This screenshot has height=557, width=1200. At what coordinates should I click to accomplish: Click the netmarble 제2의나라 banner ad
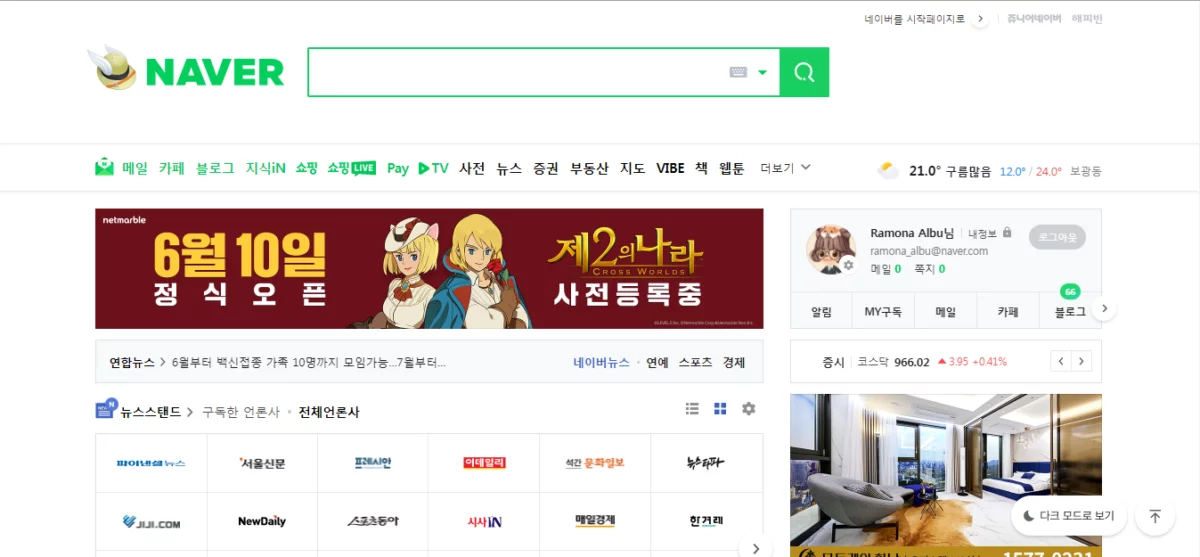click(429, 268)
